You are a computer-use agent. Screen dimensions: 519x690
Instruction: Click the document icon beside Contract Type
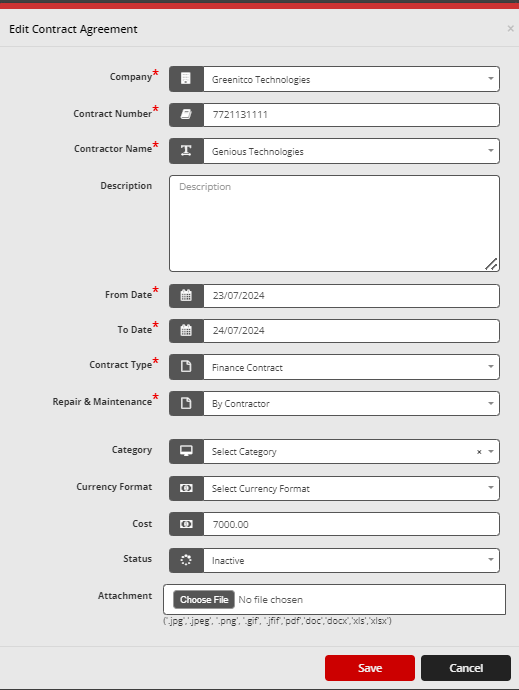186,367
